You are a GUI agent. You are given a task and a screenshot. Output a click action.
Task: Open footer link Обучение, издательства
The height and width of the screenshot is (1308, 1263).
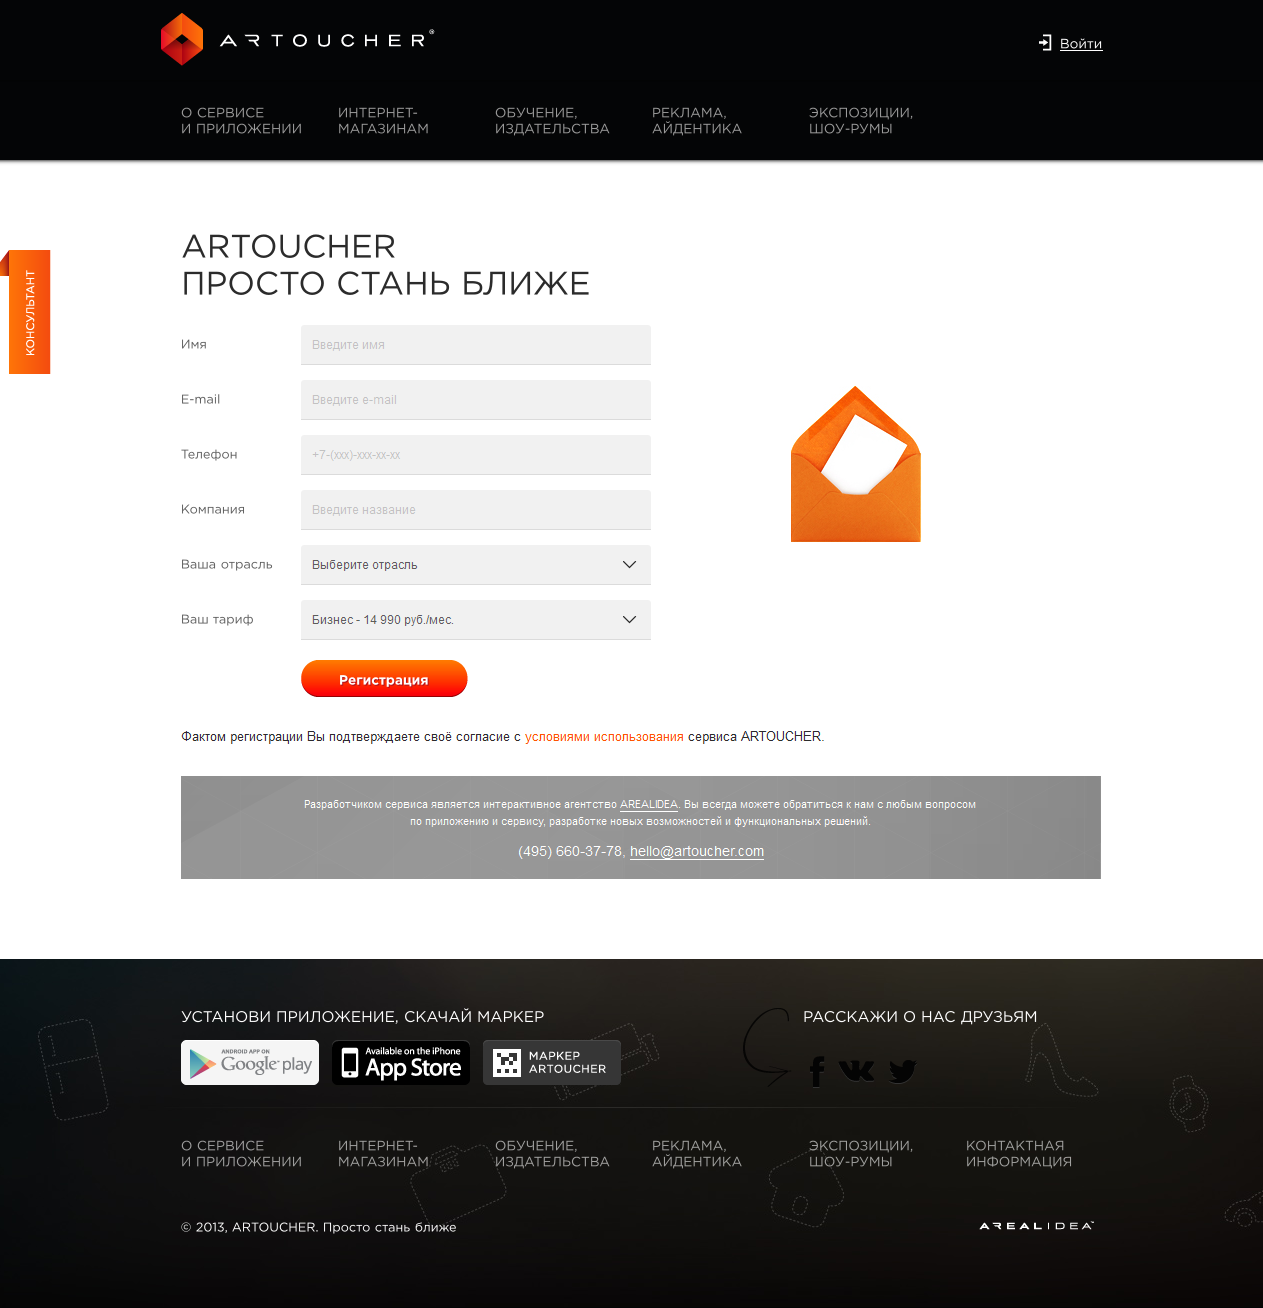(x=552, y=1154)
